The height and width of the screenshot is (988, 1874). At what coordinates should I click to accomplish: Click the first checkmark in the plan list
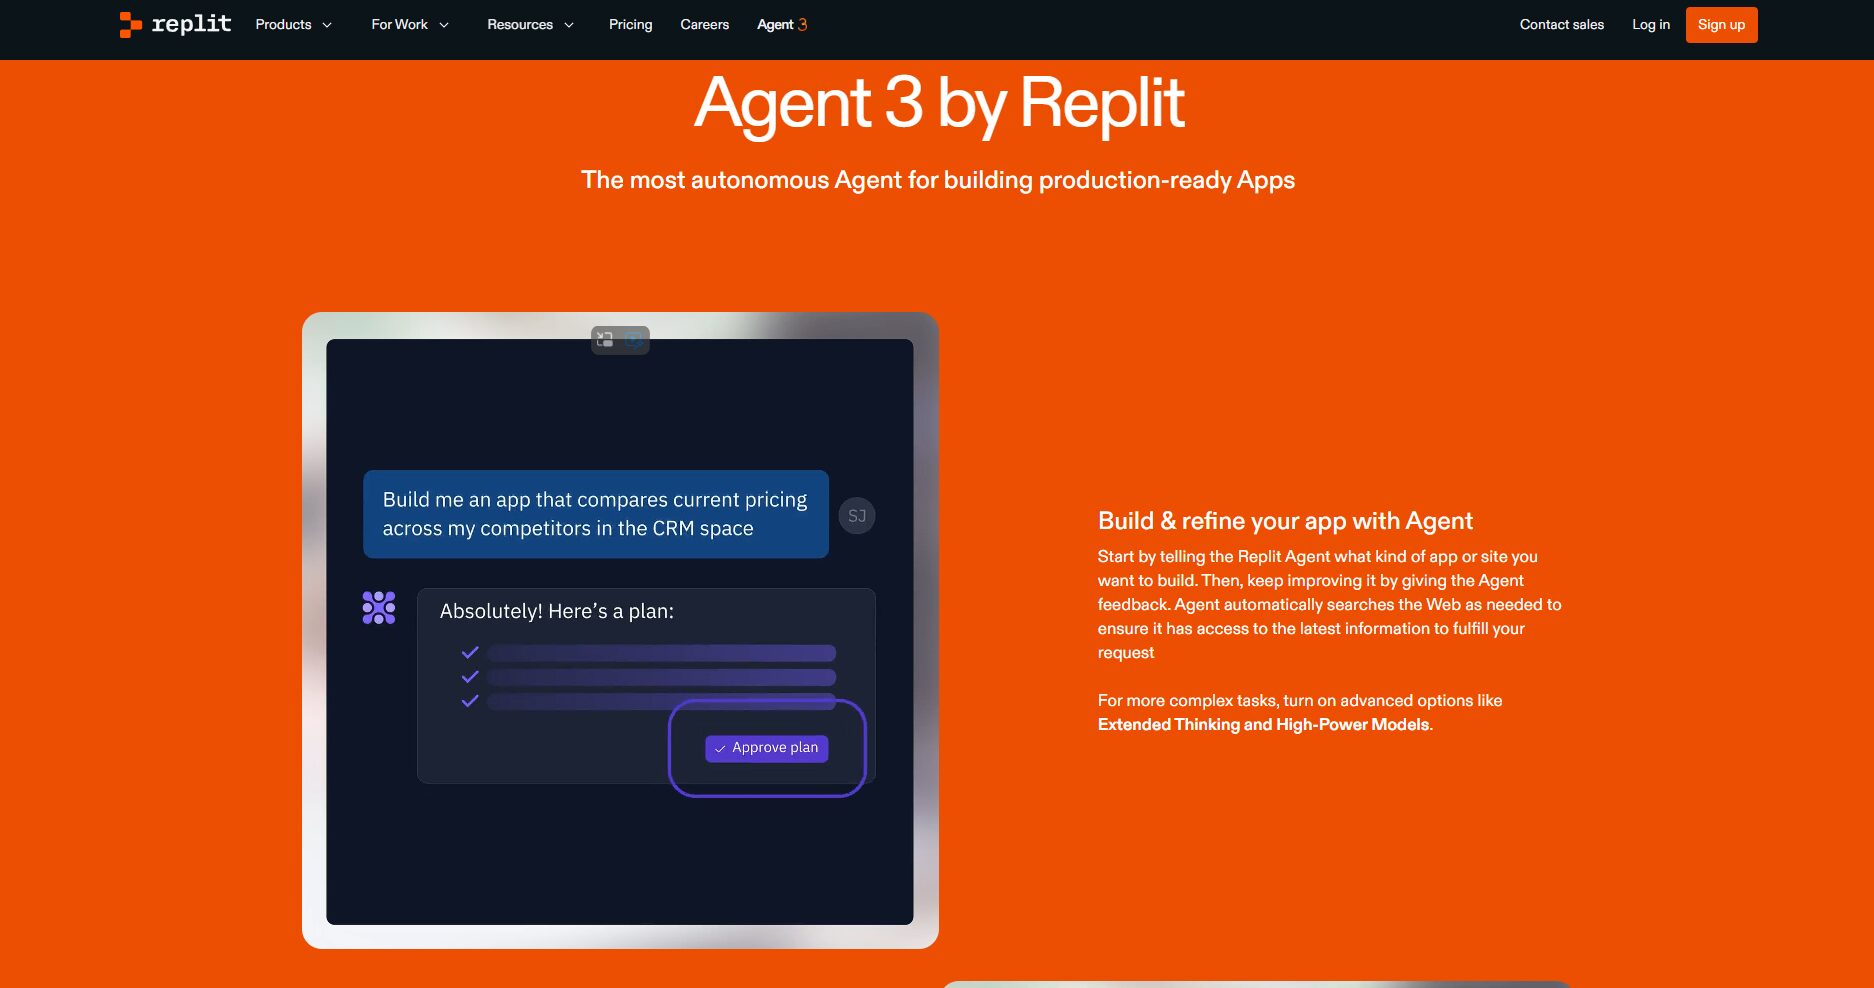(470, 653)
